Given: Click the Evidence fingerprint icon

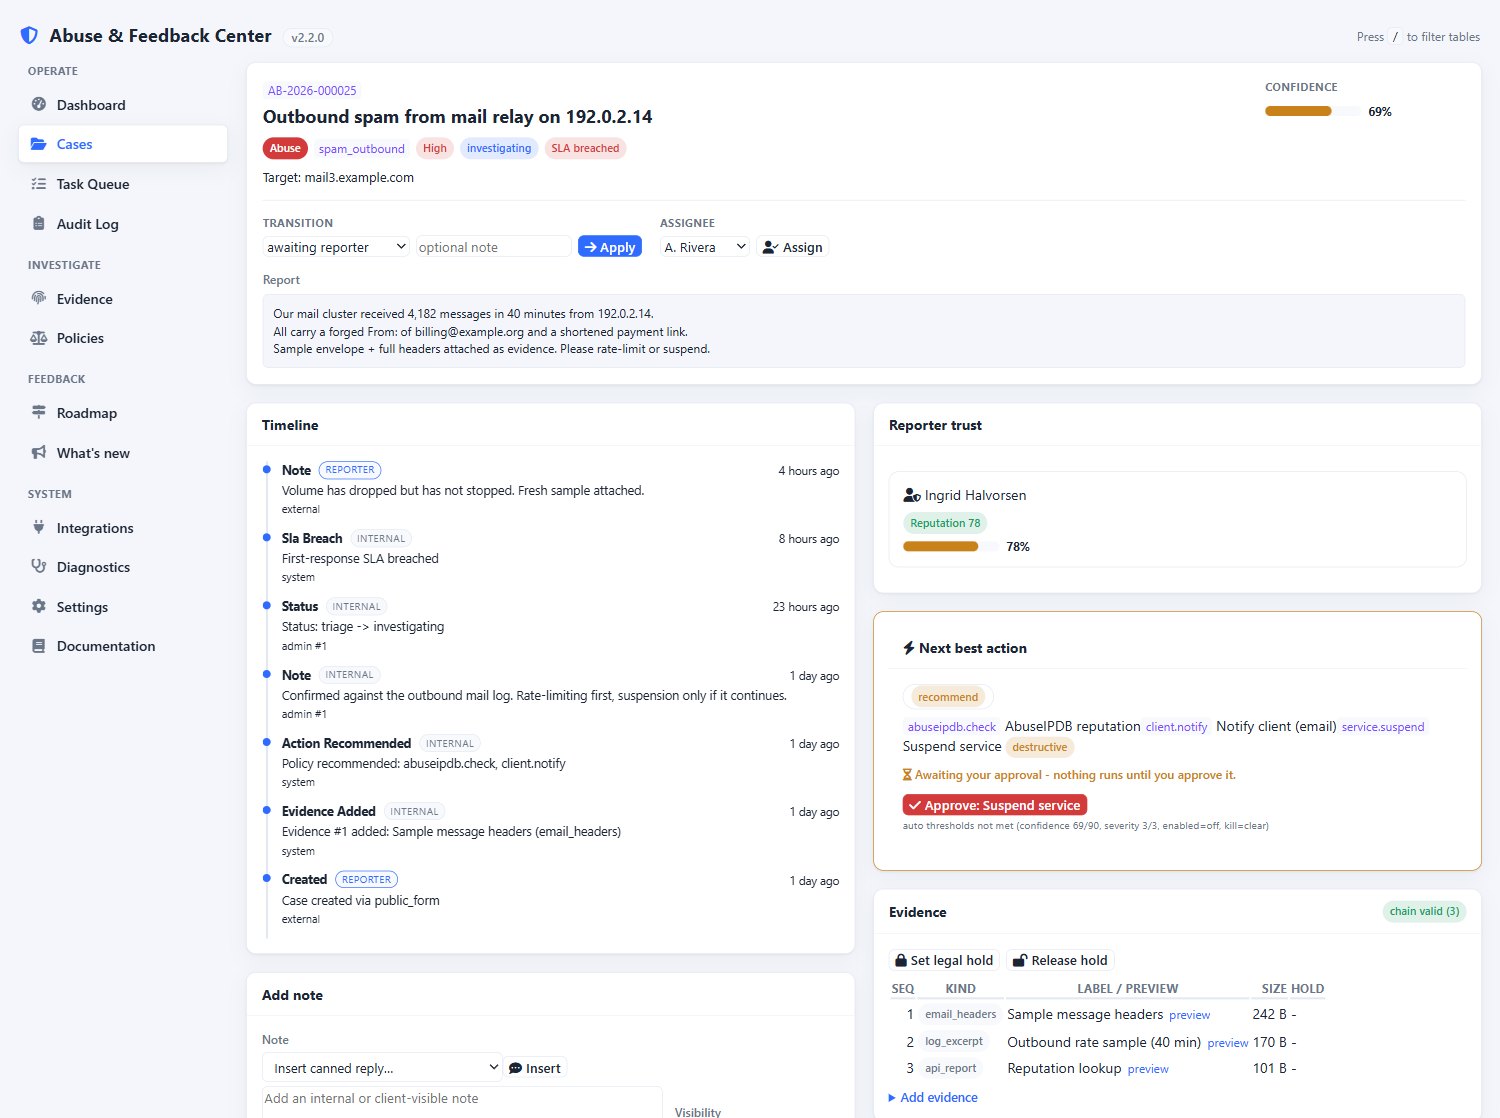Looking at the screenshot, I should (39, 299).
